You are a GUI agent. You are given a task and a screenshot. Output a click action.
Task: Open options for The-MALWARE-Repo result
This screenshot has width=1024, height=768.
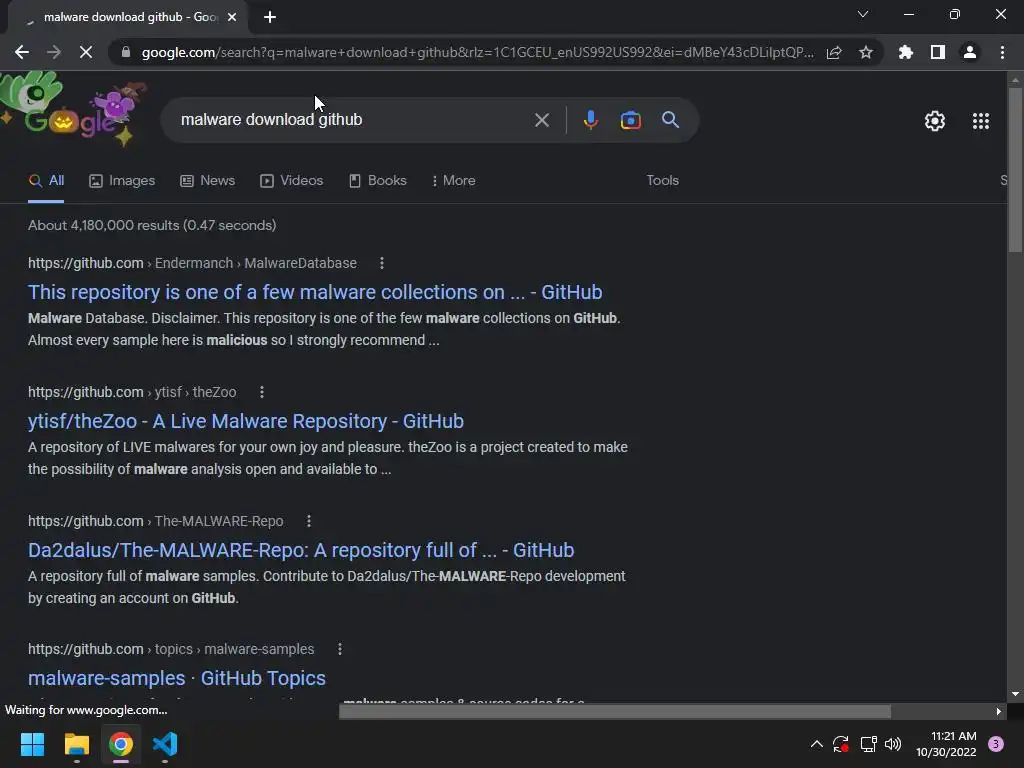pos(309,521)
